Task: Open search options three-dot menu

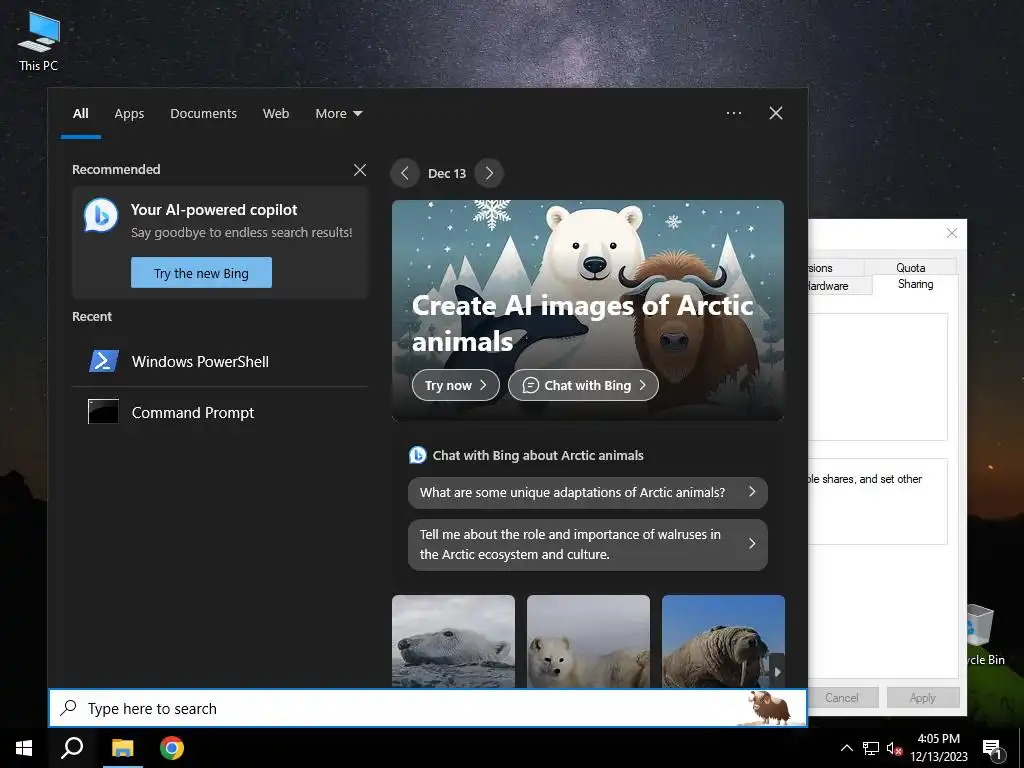Action: 733,113
